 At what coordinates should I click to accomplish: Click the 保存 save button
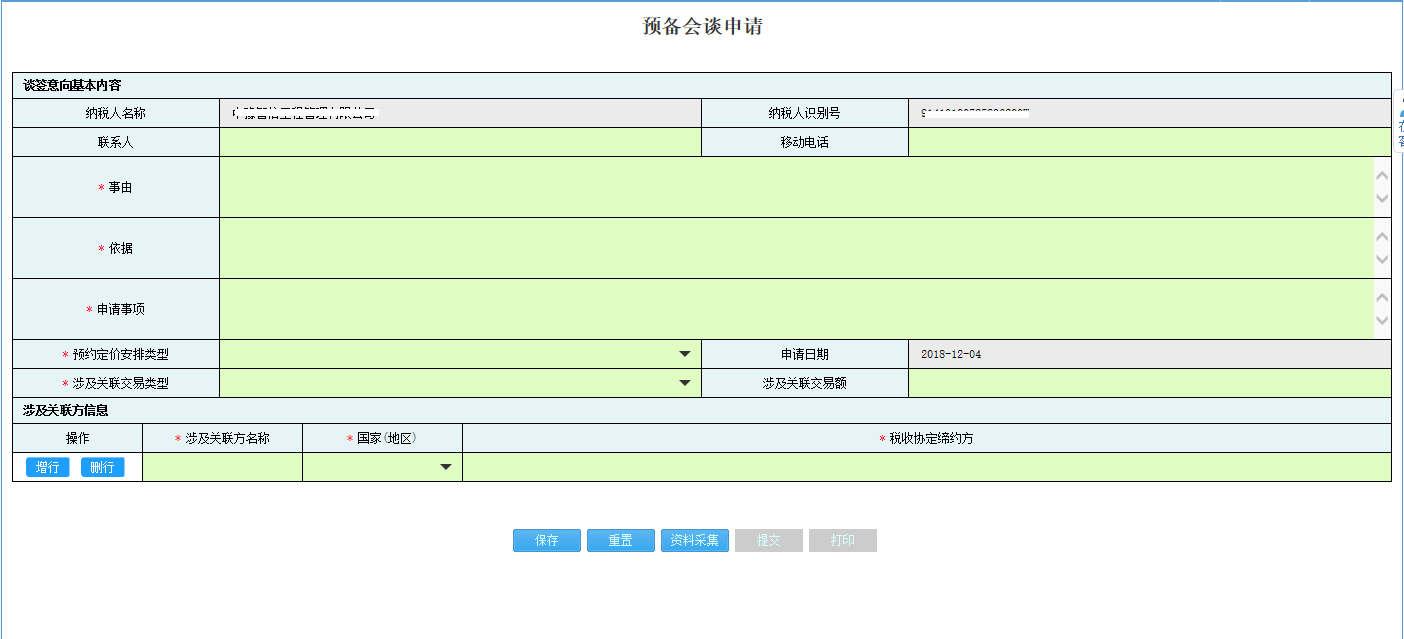click(x=546, y=540)
